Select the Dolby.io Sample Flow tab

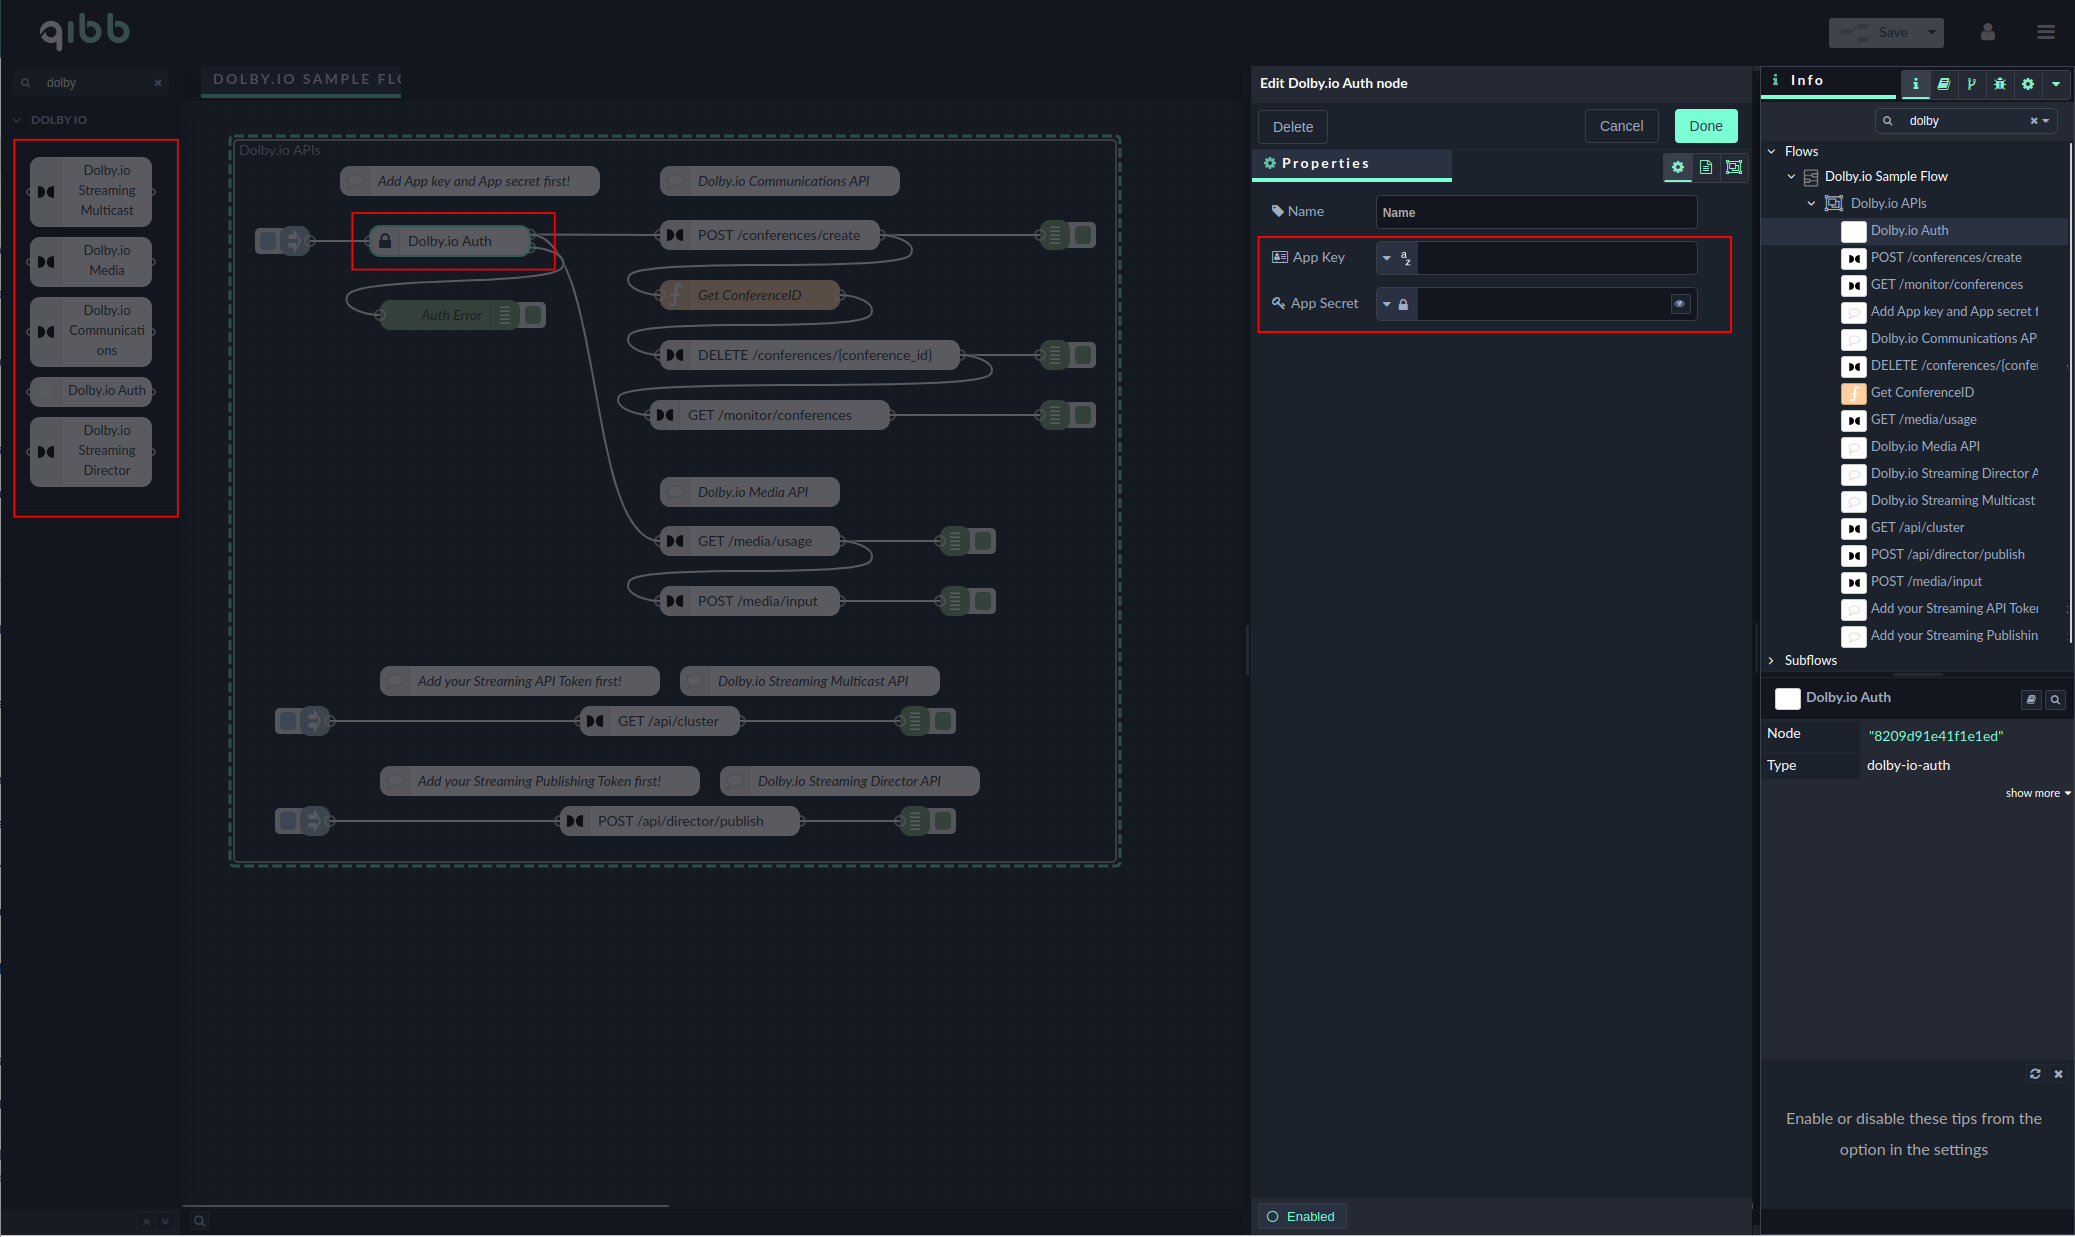click(301, 79)
